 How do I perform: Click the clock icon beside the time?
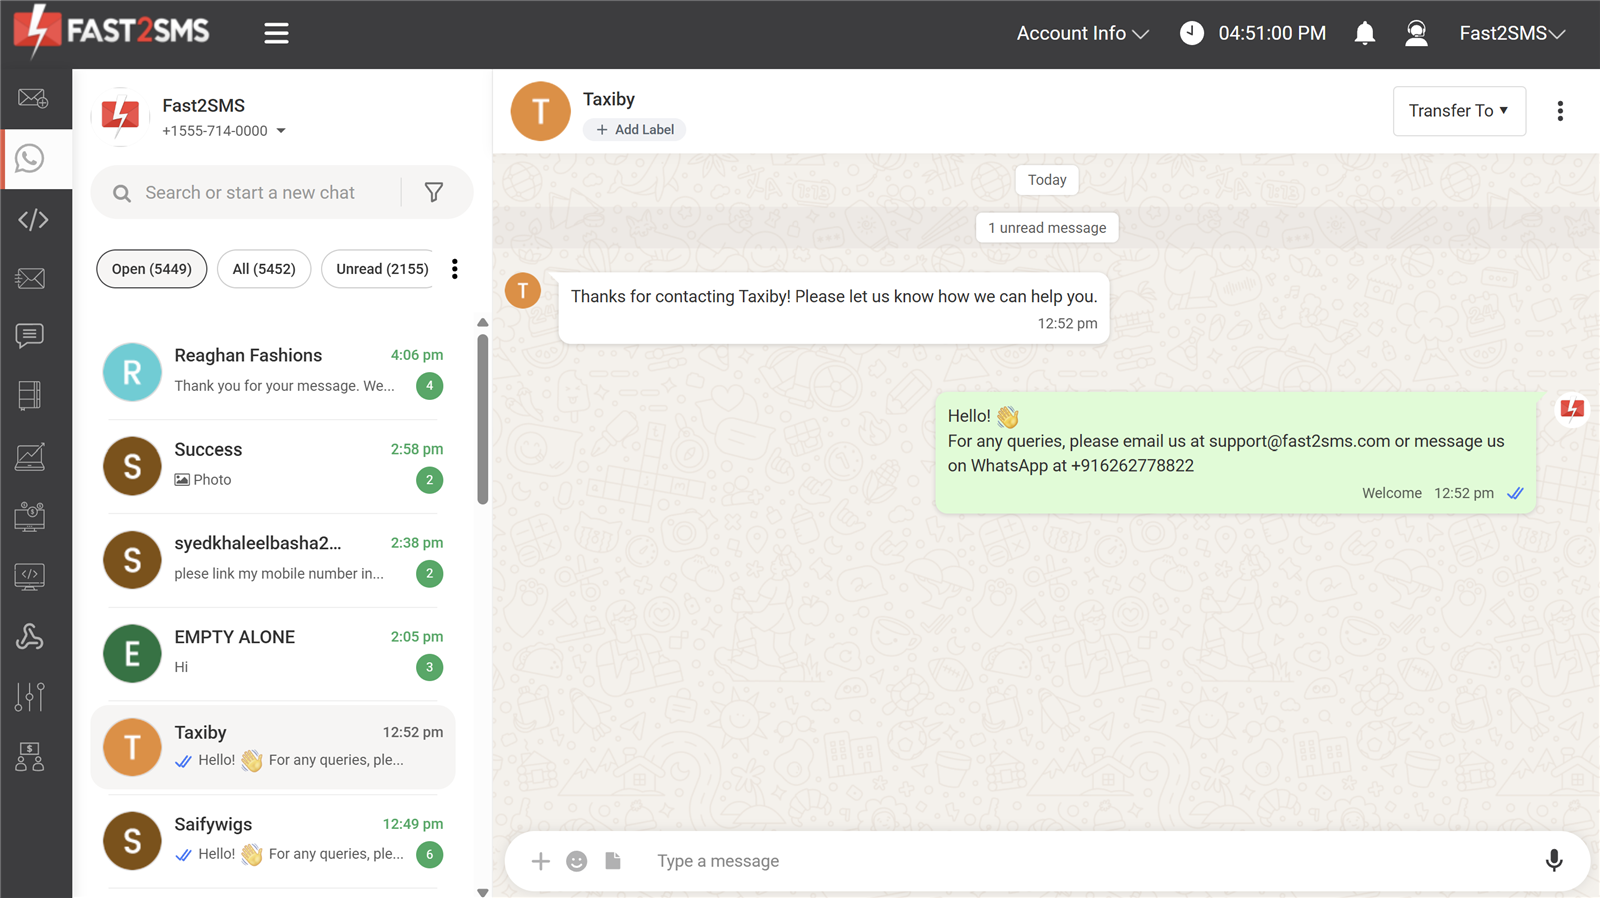coord(1191,33)
